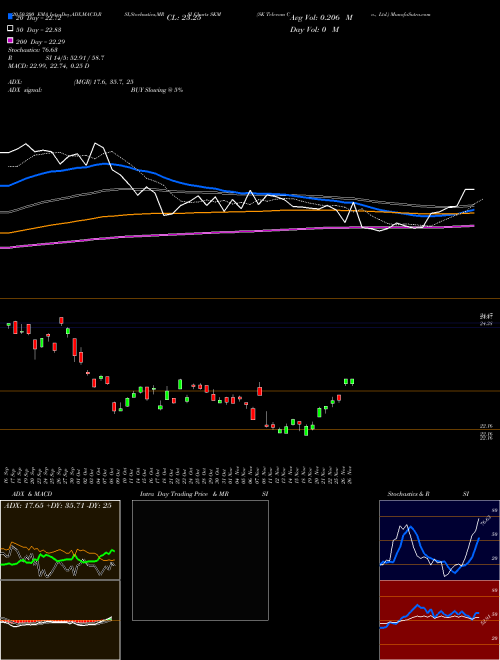Click the 'Intra Day Trading Price & MR' title
This screenshot has height=660, width=500.
[x=184, y=494]
